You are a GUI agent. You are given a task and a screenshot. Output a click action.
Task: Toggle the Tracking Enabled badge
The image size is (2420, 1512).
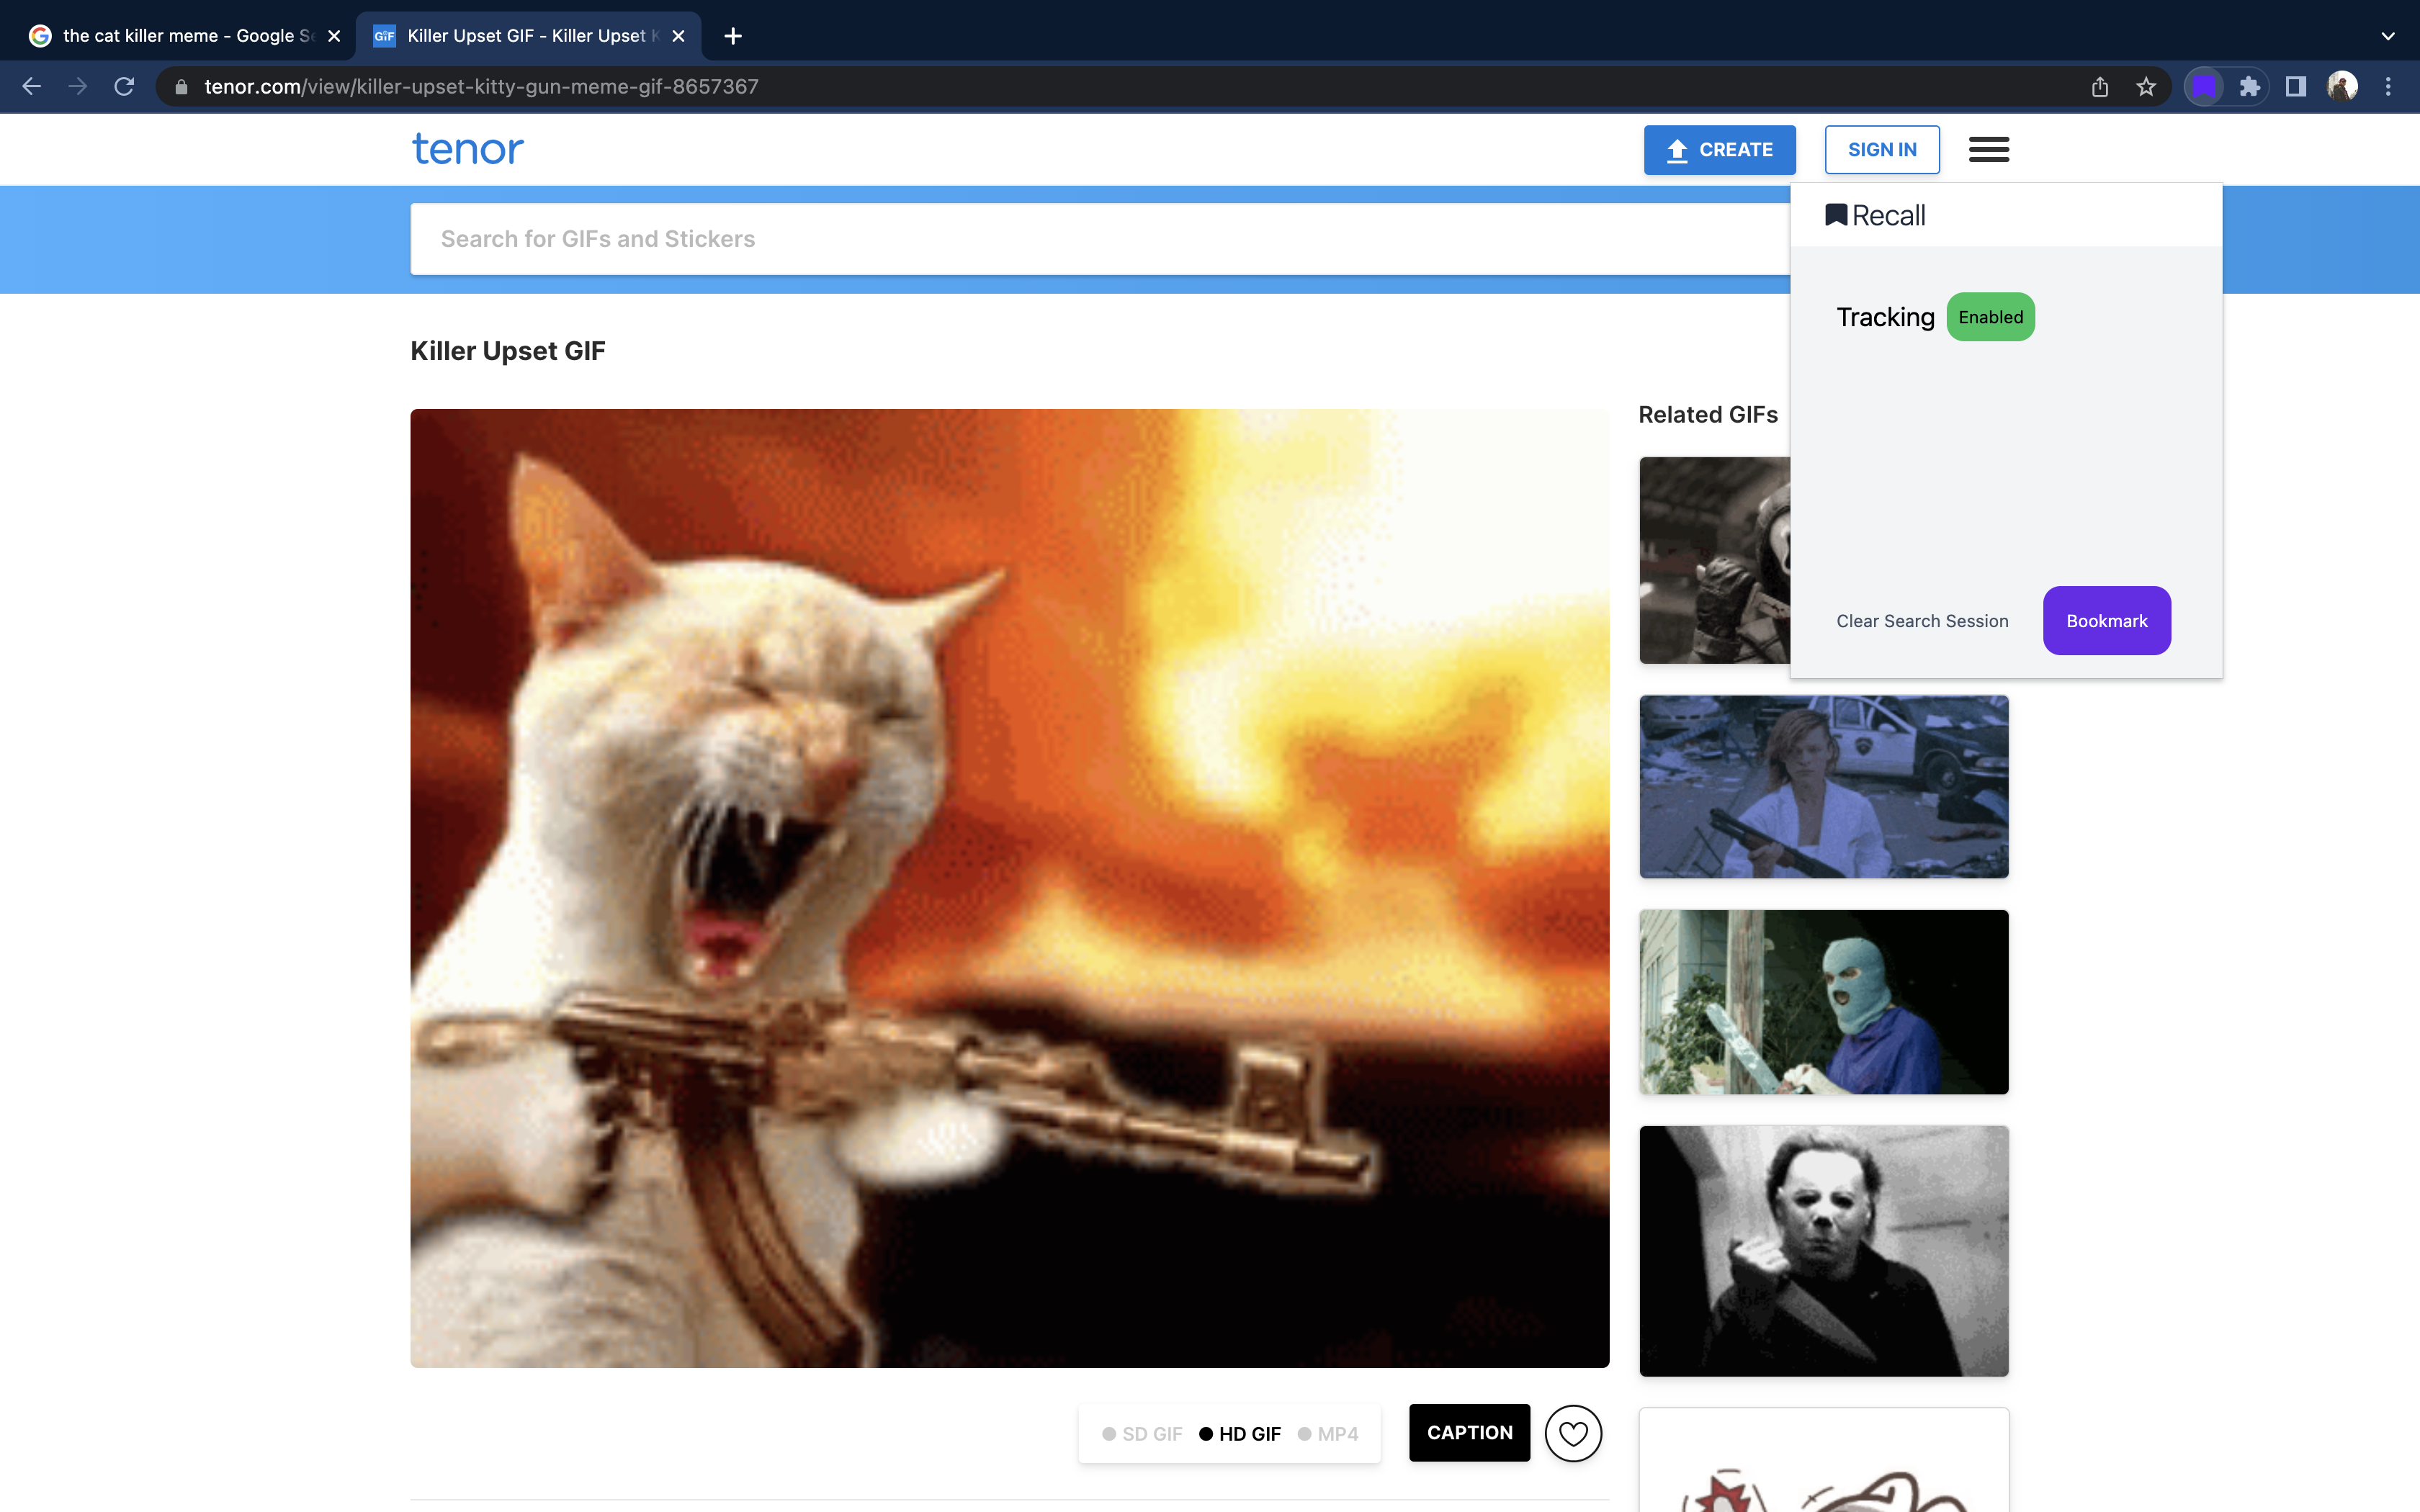coord(1990,317)
